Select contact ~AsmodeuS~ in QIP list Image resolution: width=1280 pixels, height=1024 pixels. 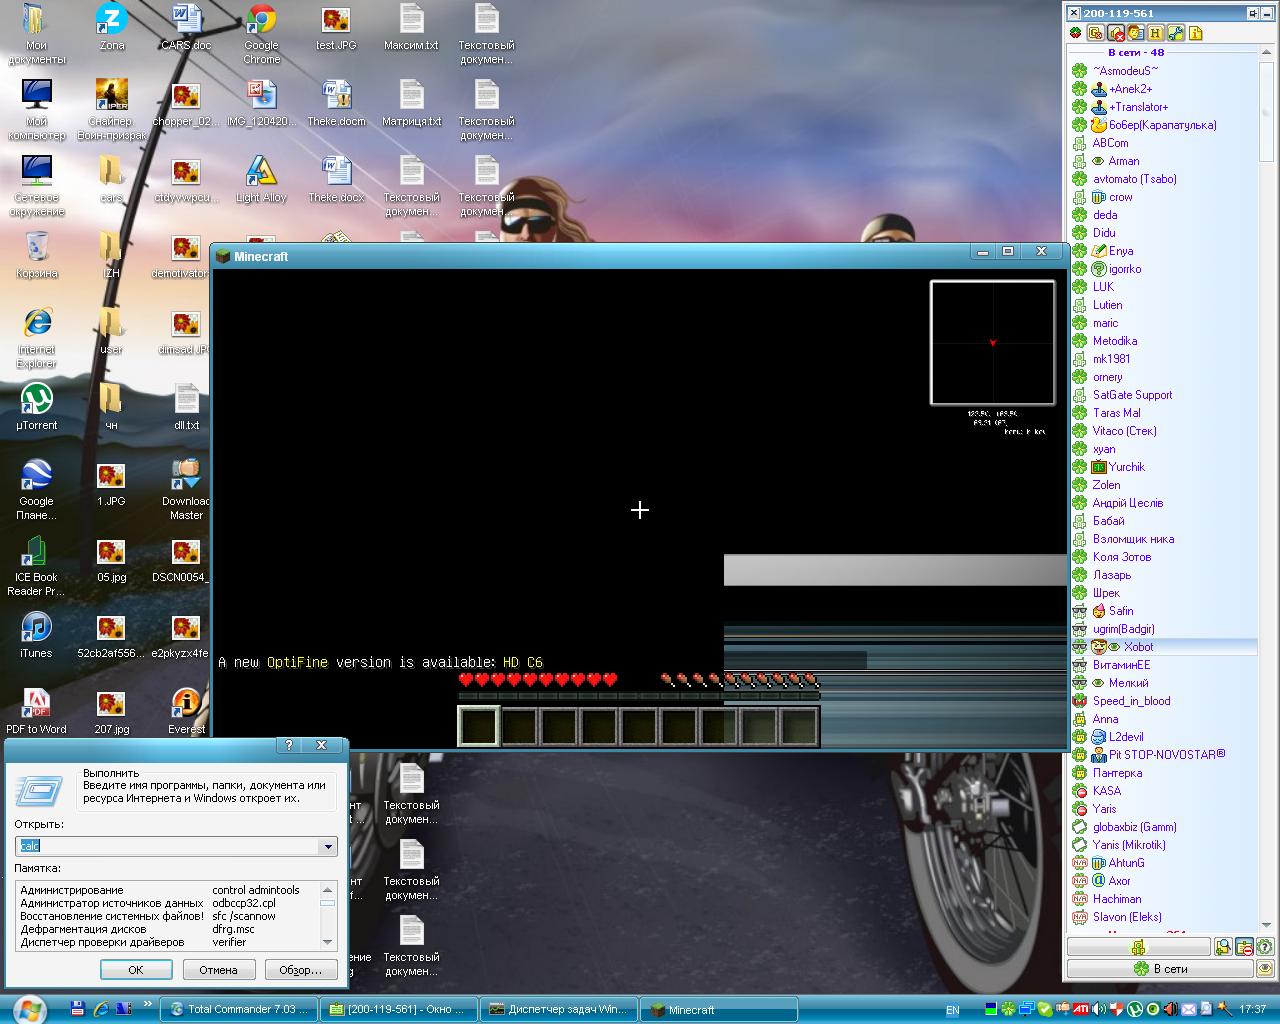pyautogui.click(x=1125, y=71)
